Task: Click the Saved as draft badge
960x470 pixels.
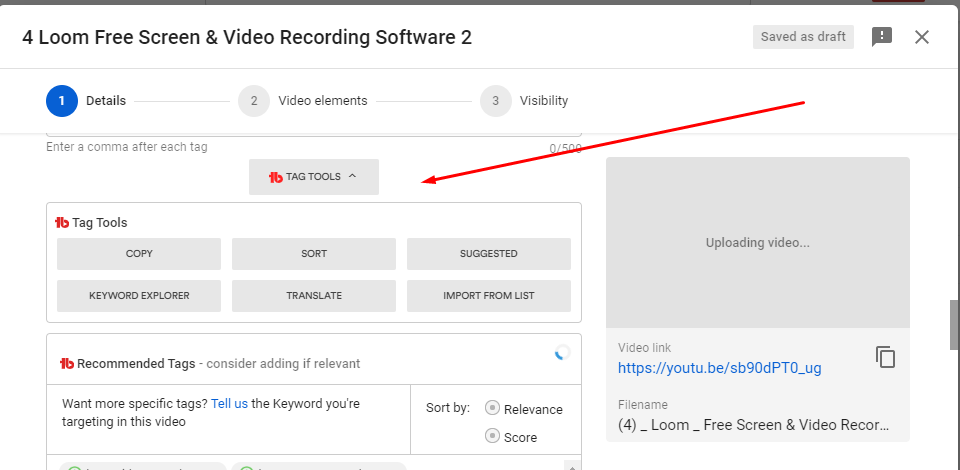Action: click(x=803, y=37)
